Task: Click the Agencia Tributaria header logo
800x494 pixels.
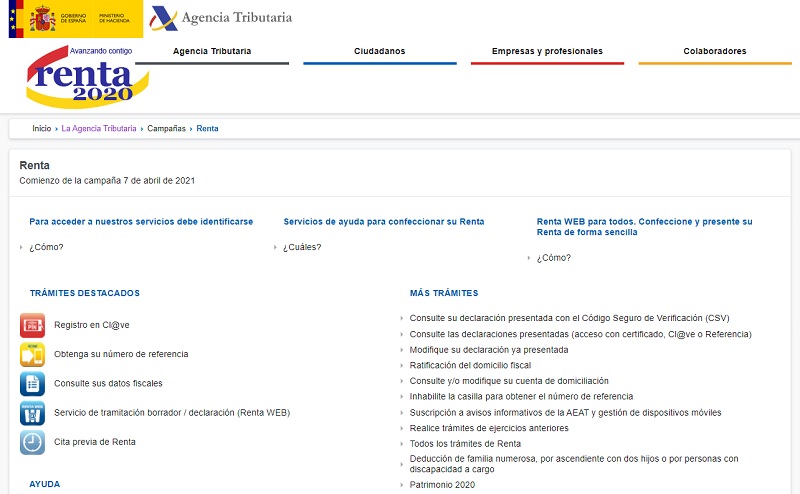Action: [x=220, y=18]
